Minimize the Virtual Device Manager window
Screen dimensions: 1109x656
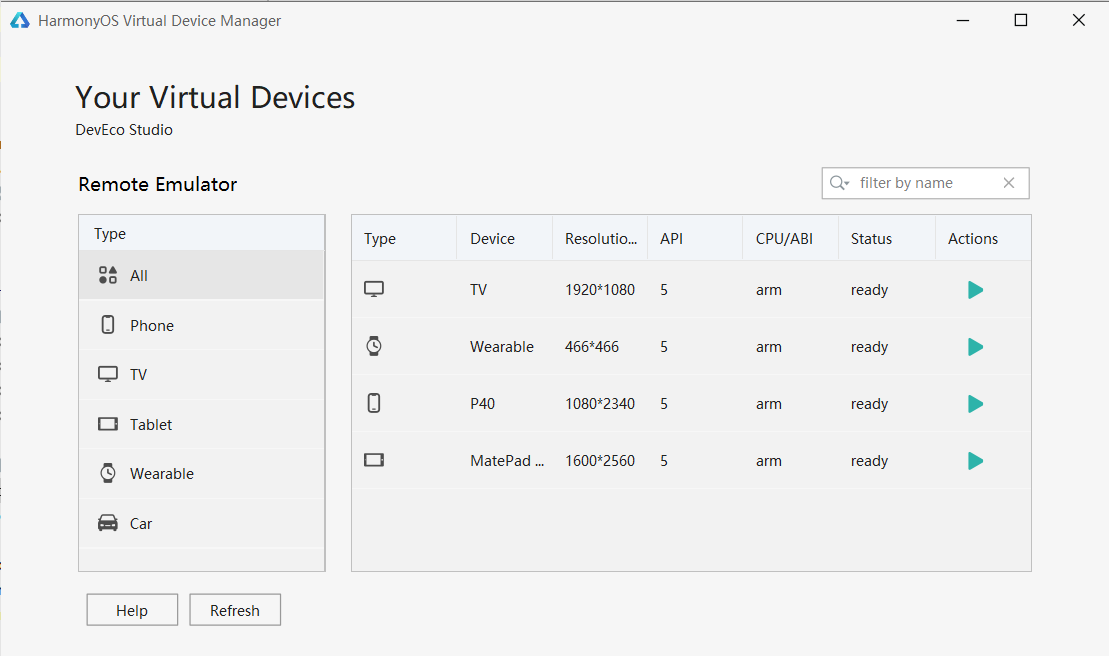click(963, 20)
